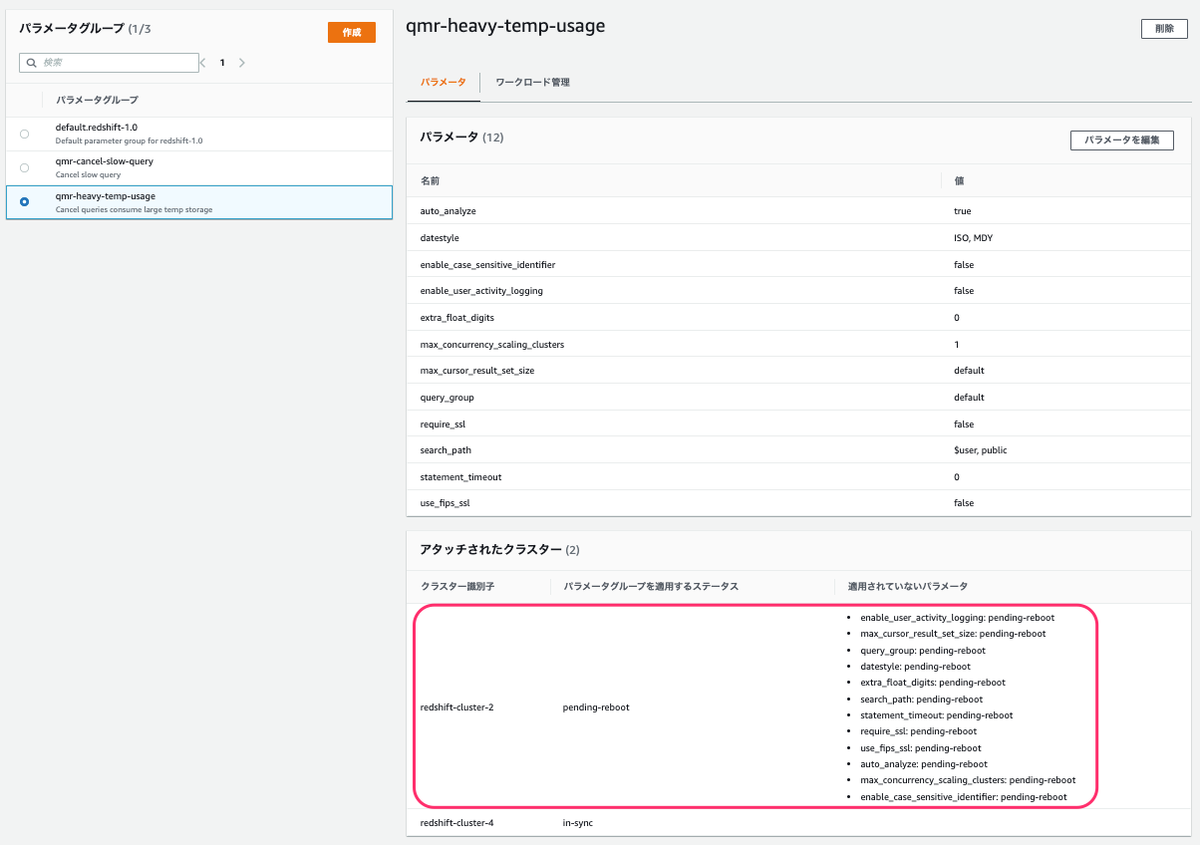Click require_ssl parameter name
1200x845 pixels.
[445, 424]
